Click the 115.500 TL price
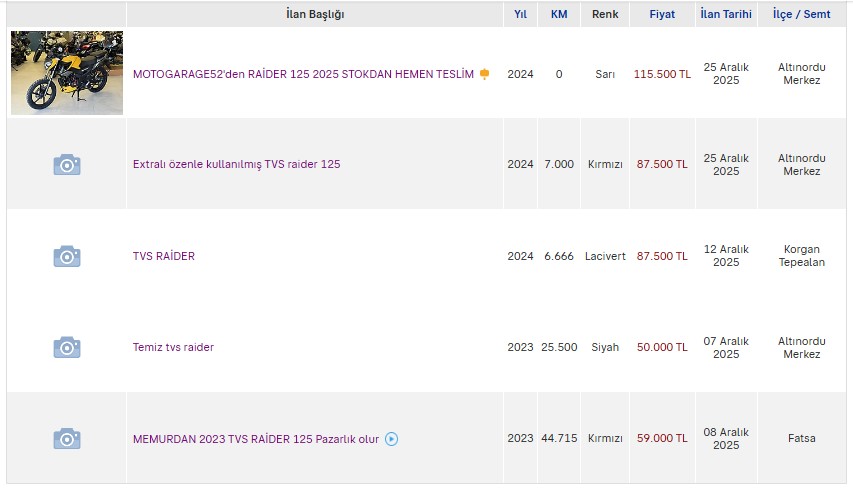This screenshot has height=488, width=853. [x=662, y=74]
